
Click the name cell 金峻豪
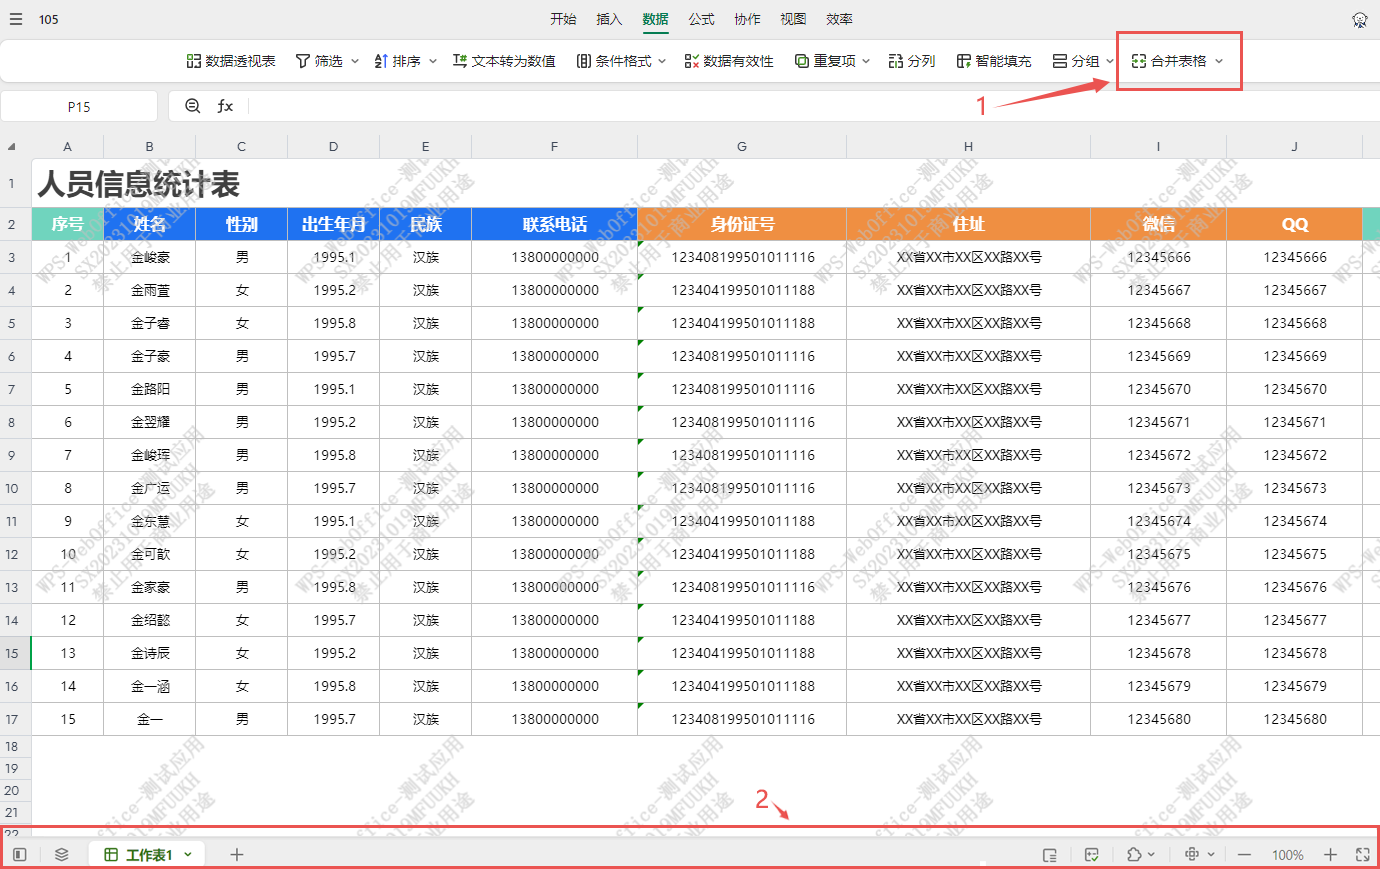coord(150,257)
